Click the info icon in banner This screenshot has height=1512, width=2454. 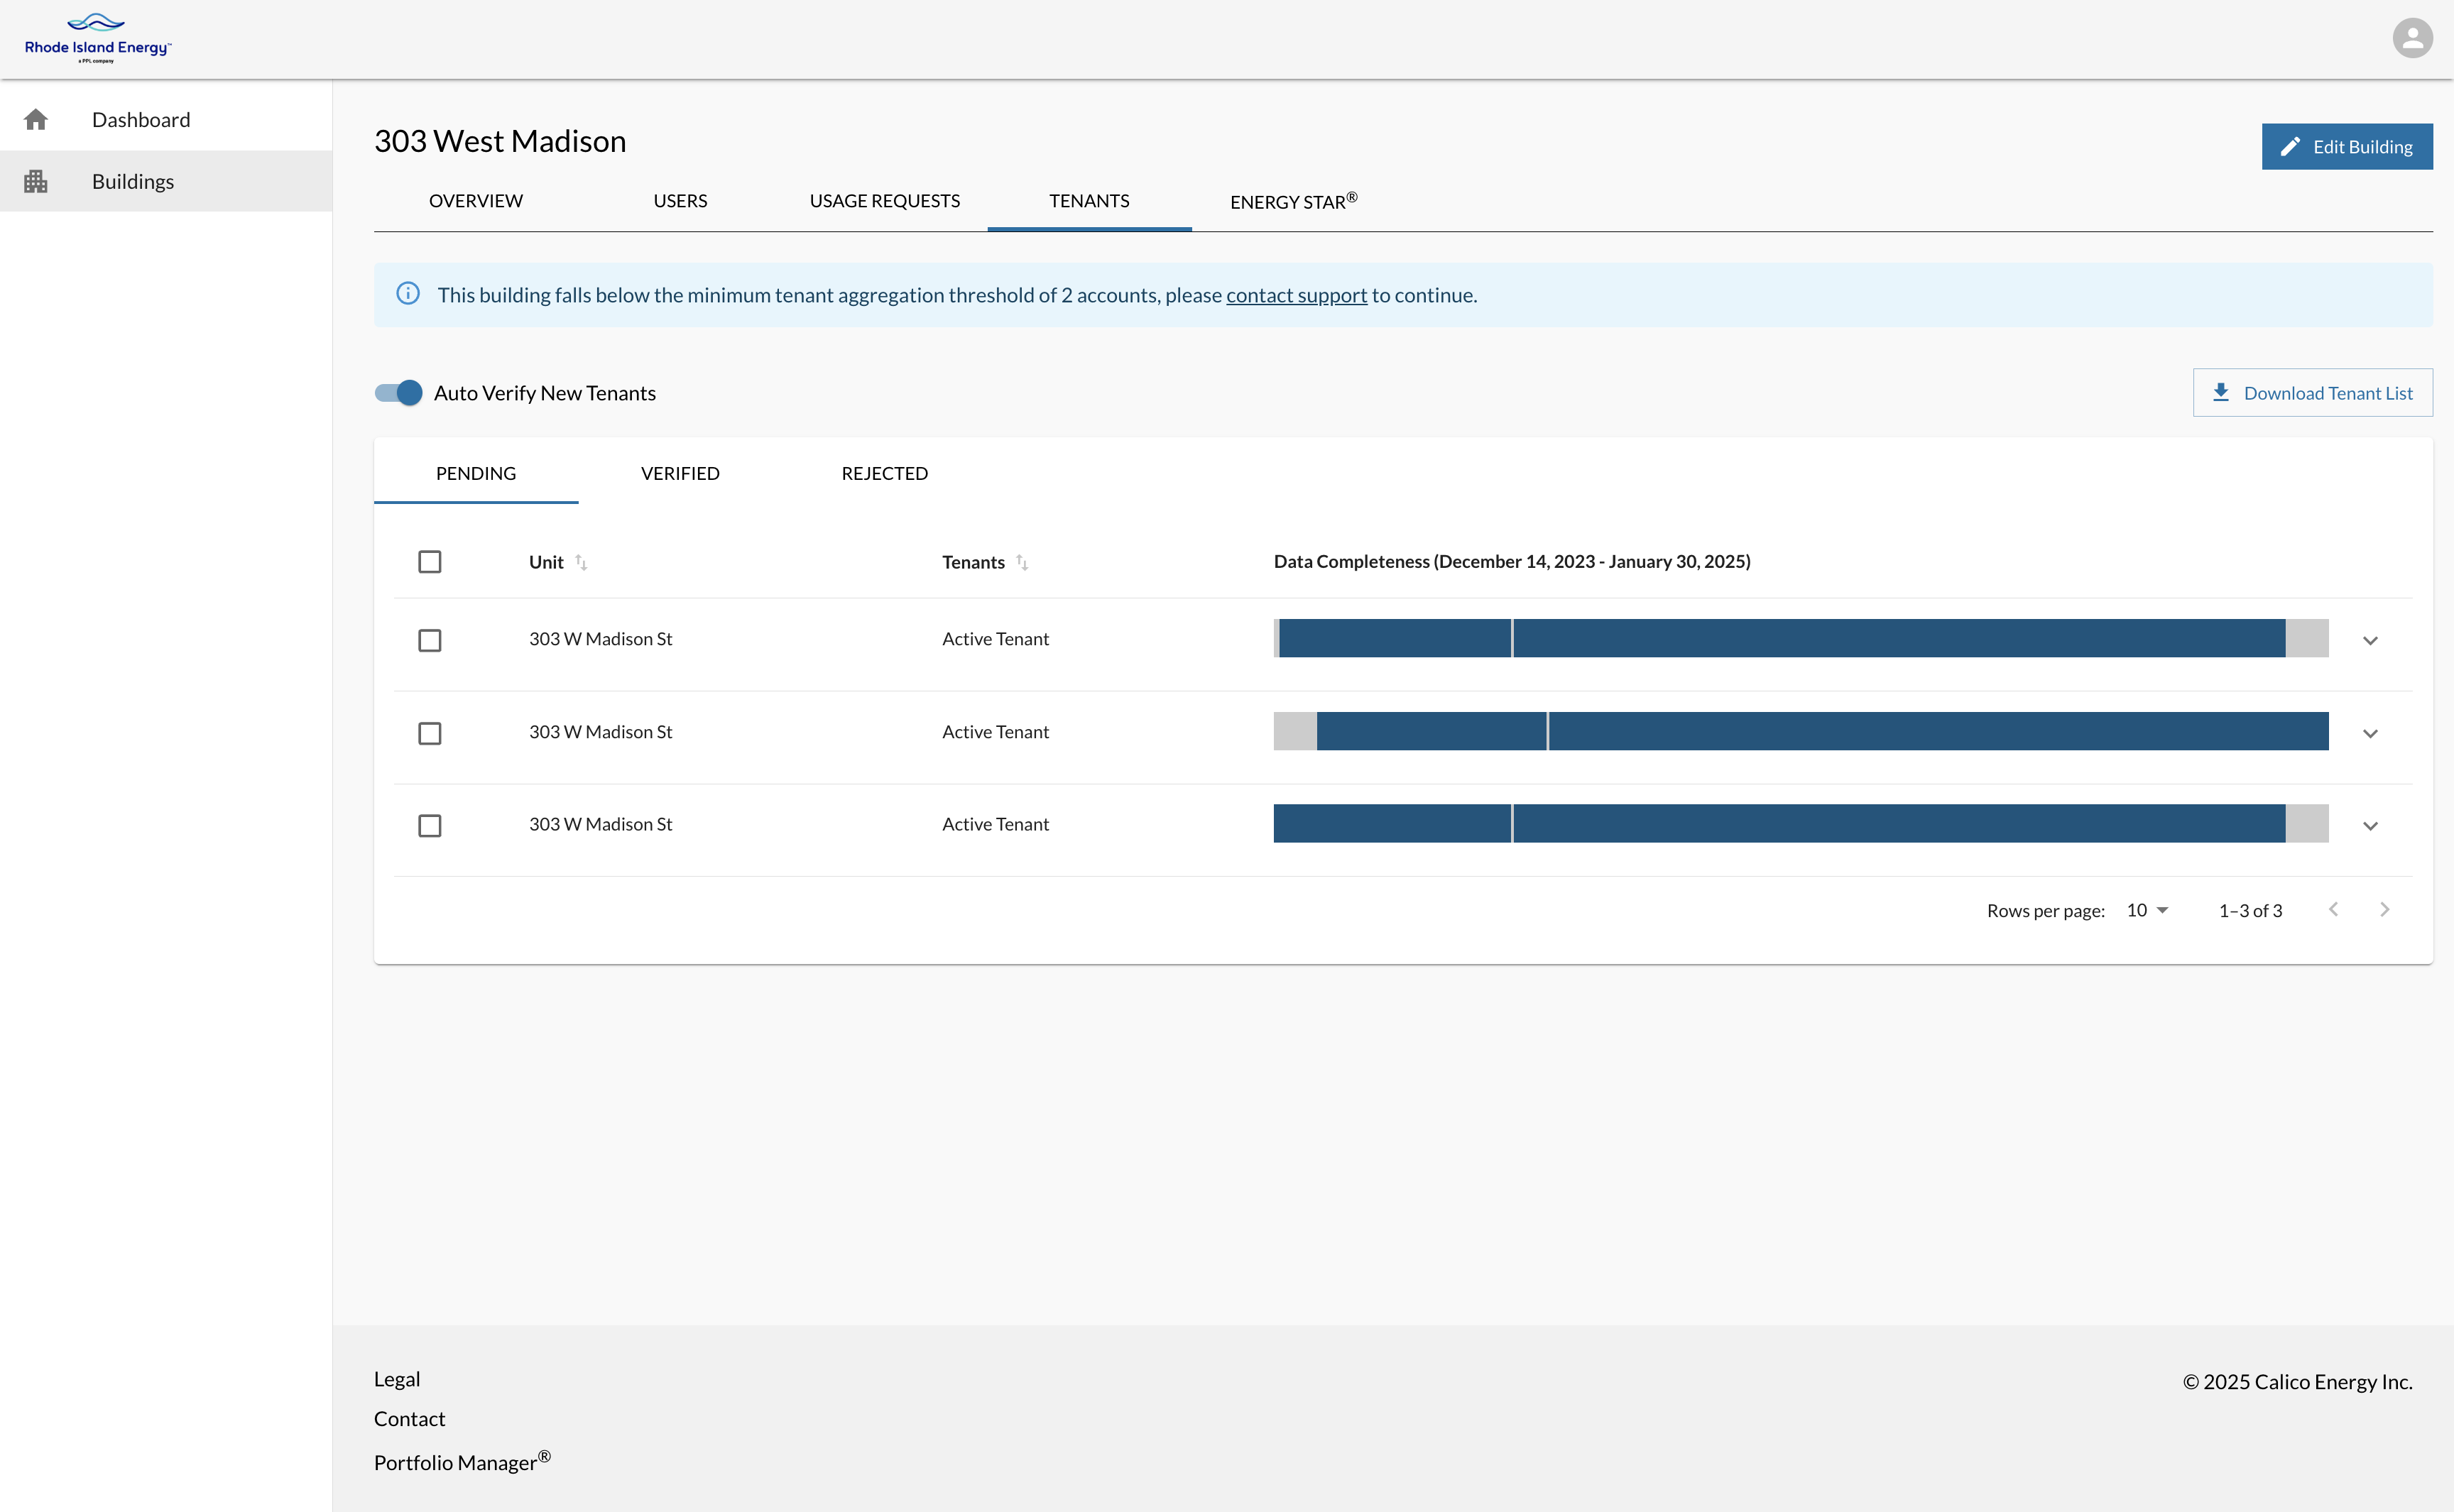pyautogui.click(x=408, y=294)
